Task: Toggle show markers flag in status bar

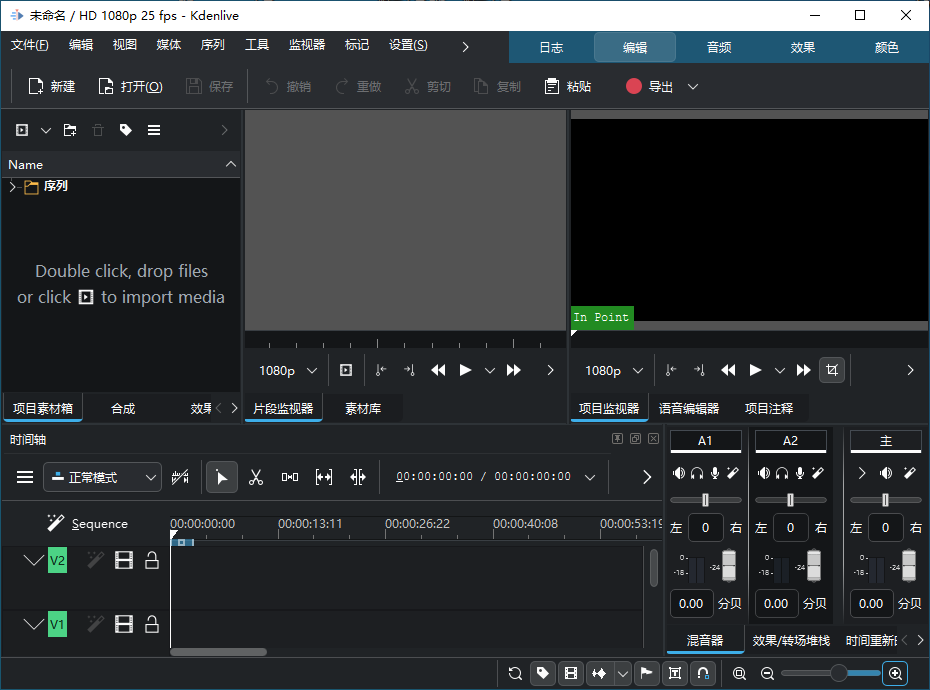Action: 646,673
